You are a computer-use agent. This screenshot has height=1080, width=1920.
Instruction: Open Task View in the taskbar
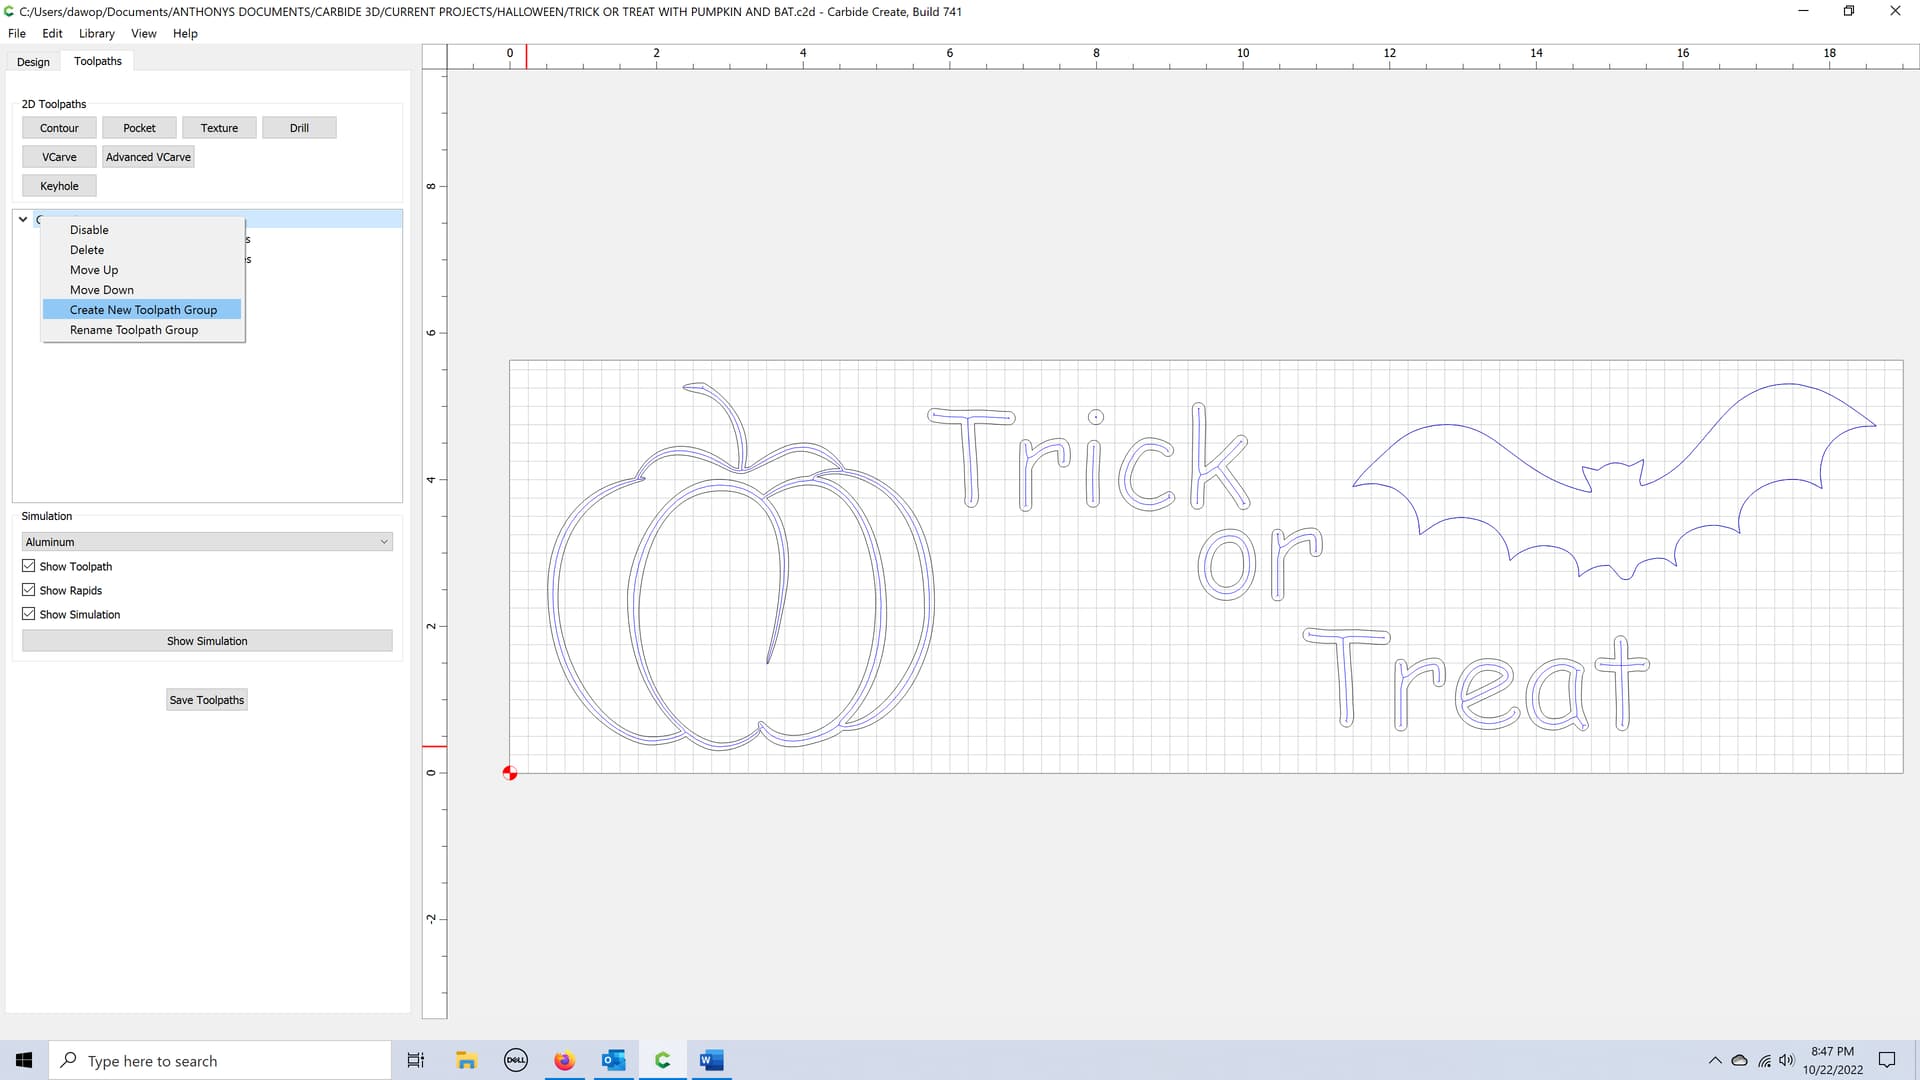(416, 1060)
